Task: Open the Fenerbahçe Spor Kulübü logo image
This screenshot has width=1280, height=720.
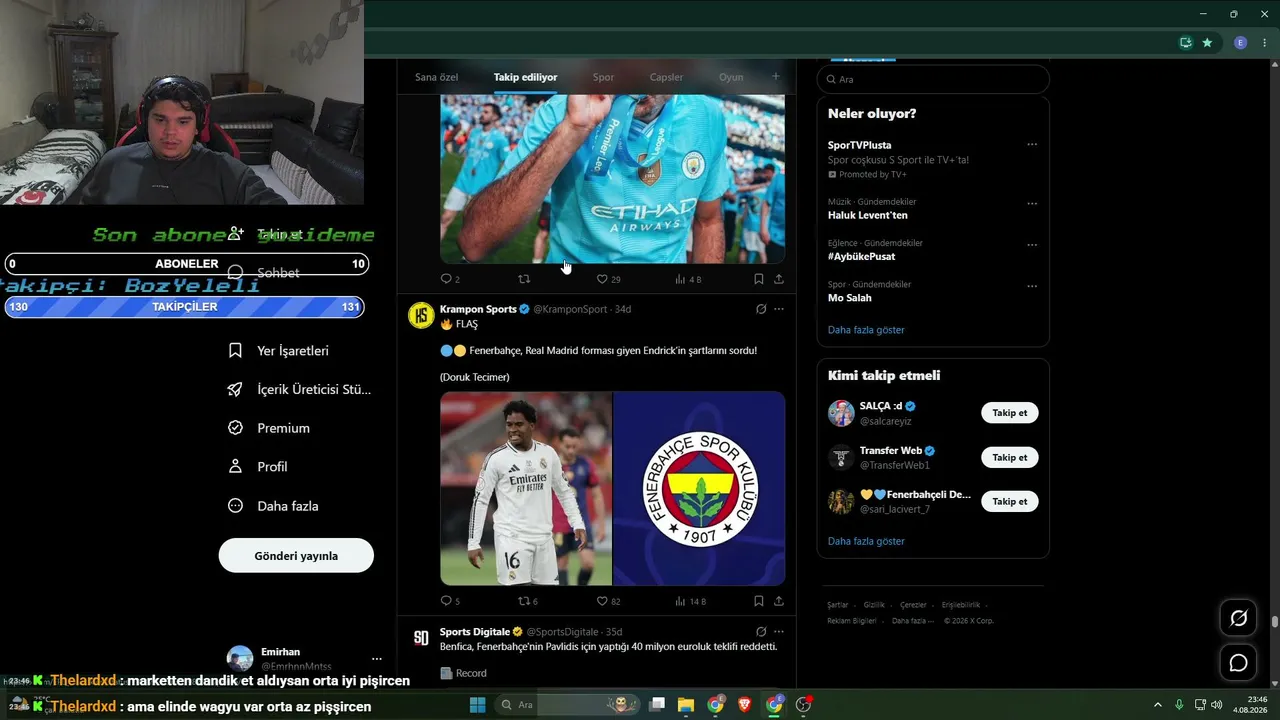Action: point(699,488)
